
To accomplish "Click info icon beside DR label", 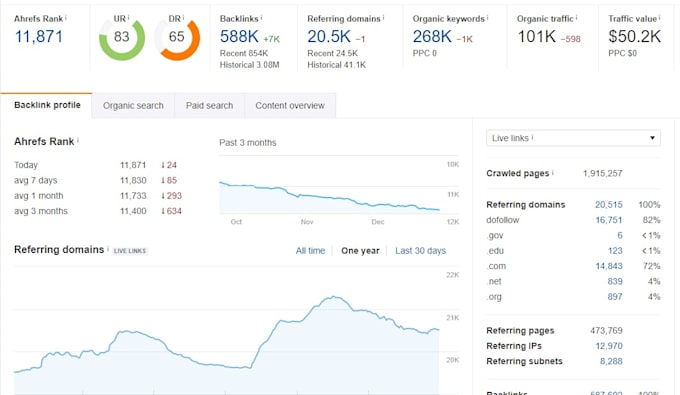I will (183, 17).
